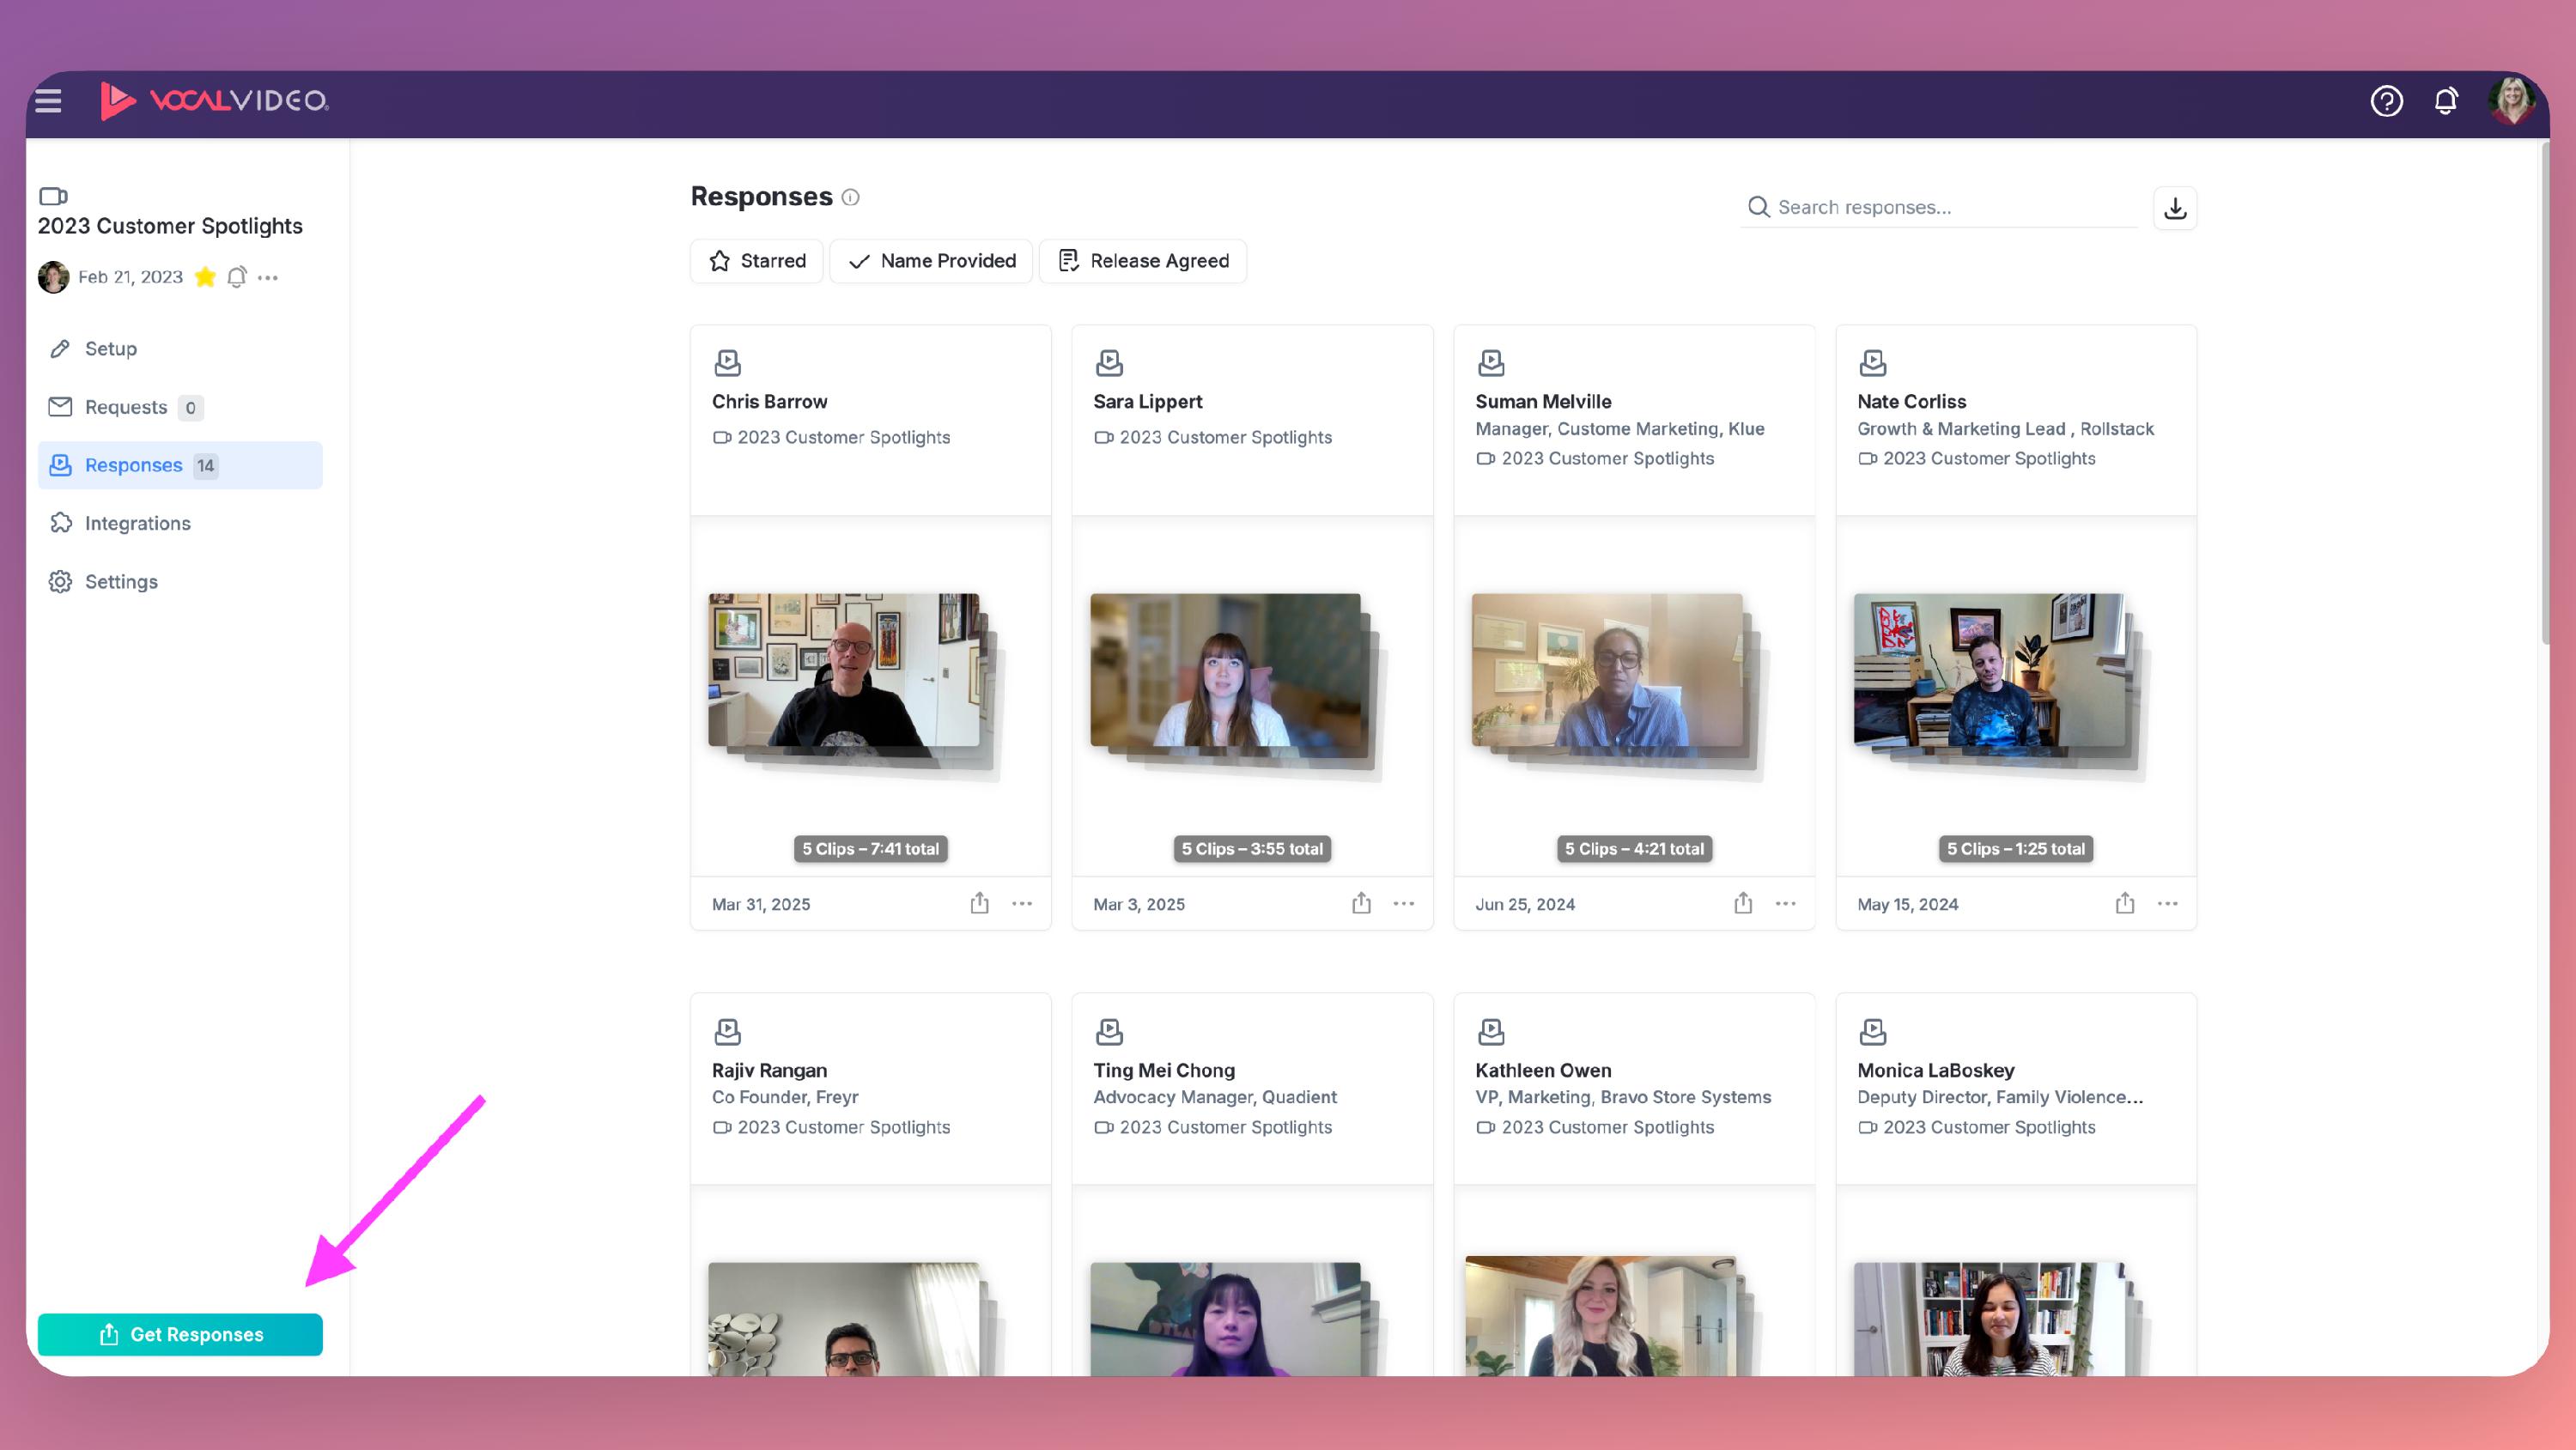The image size is (2576, 1450).
Task: Open the Integrations section
Action: pos(137,523)
